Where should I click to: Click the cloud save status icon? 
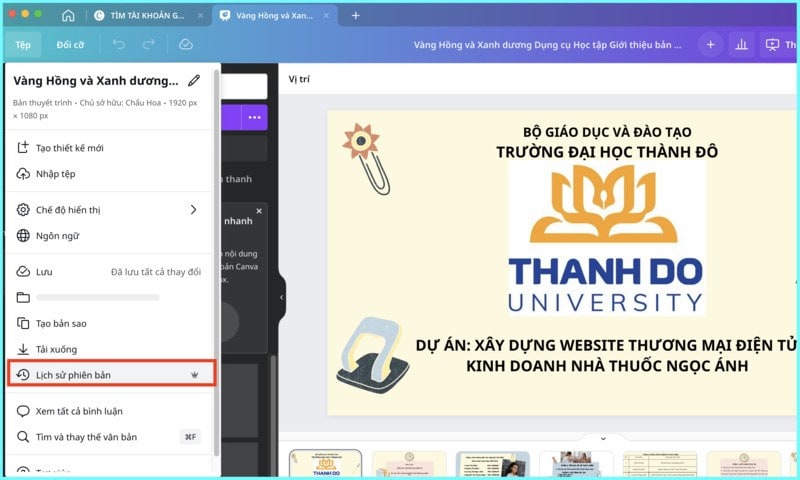(x=186, y=45)
